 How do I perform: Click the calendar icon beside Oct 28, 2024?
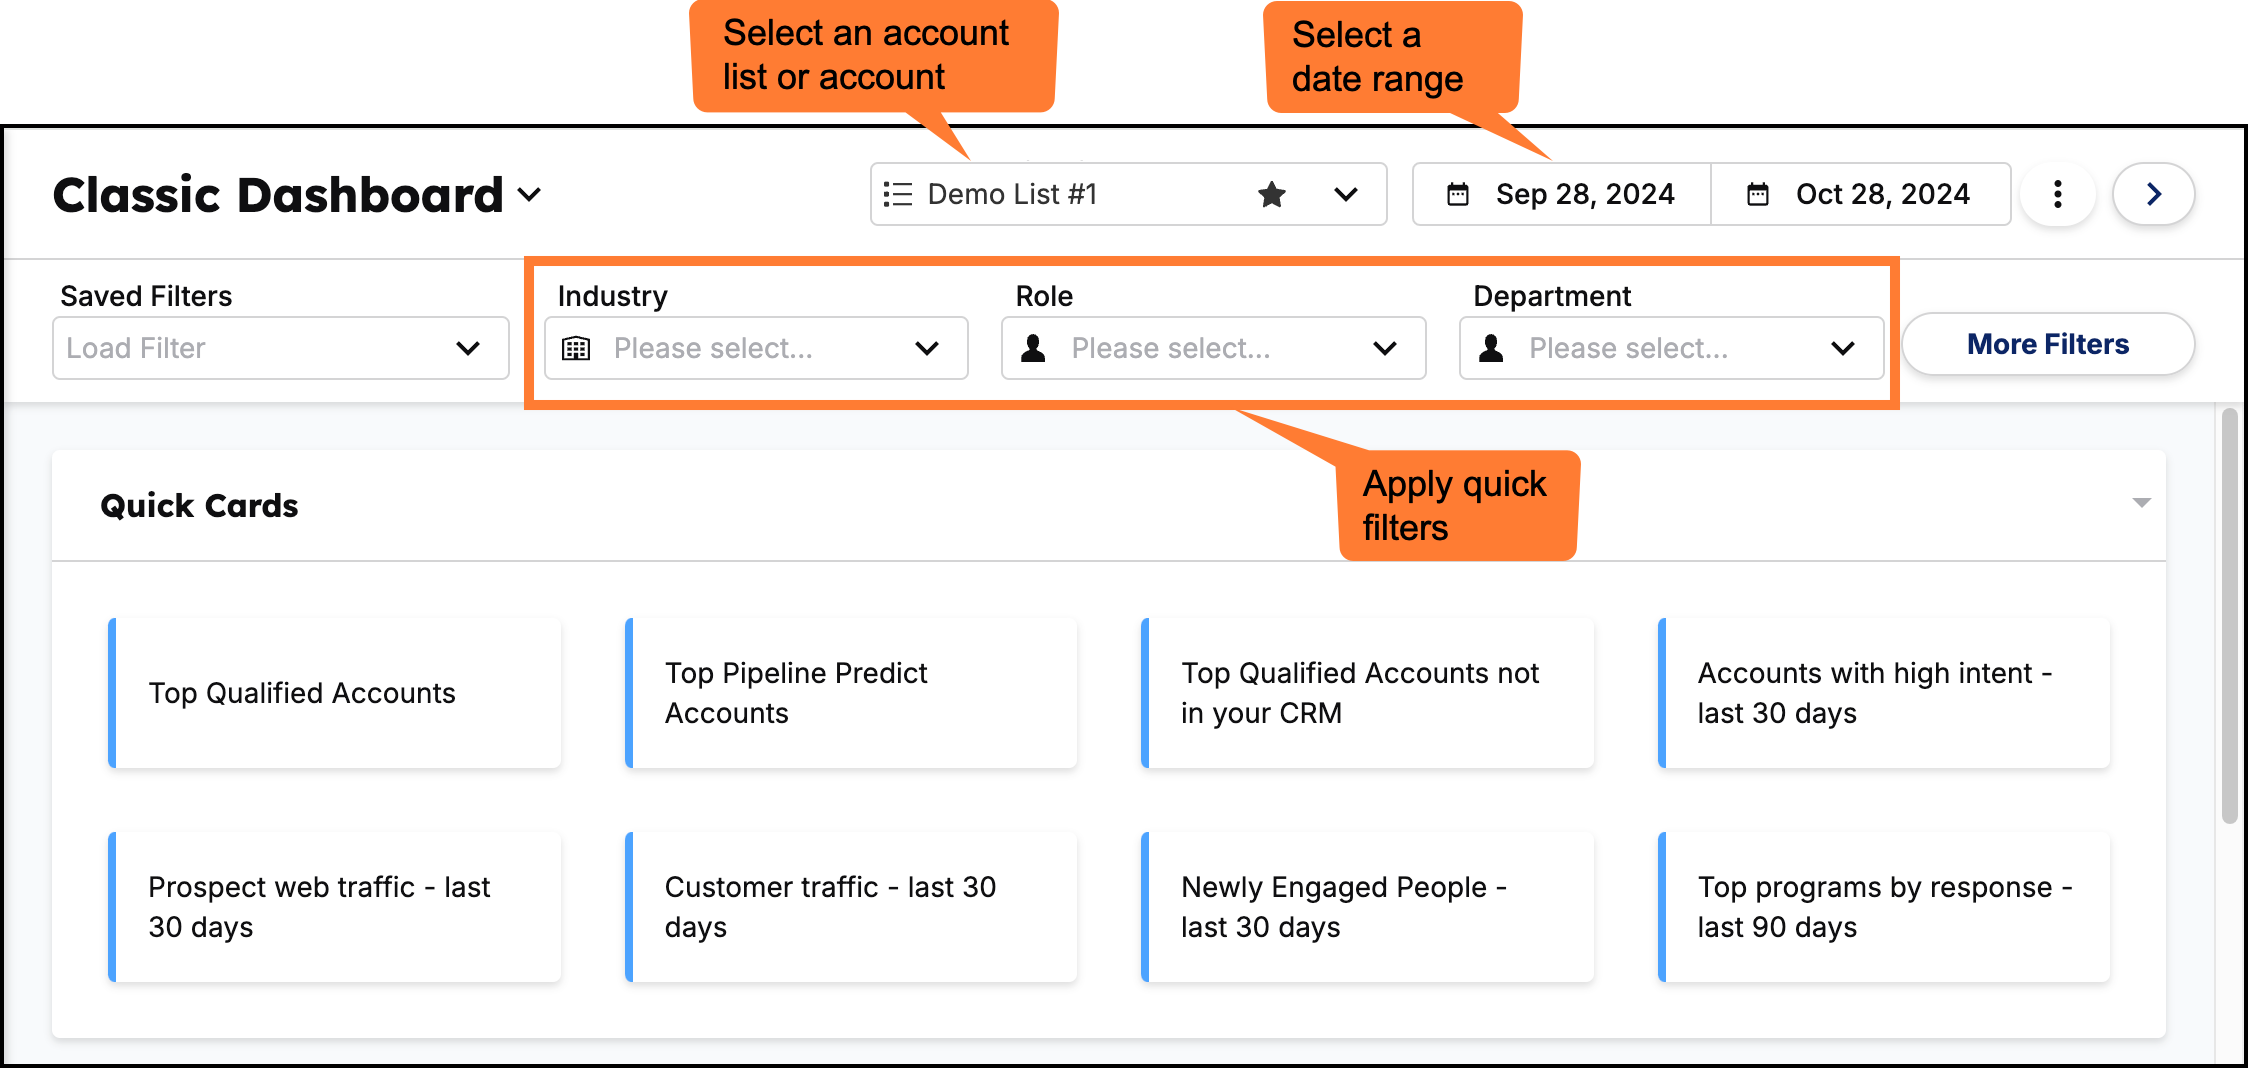[x=1757, y=194]
